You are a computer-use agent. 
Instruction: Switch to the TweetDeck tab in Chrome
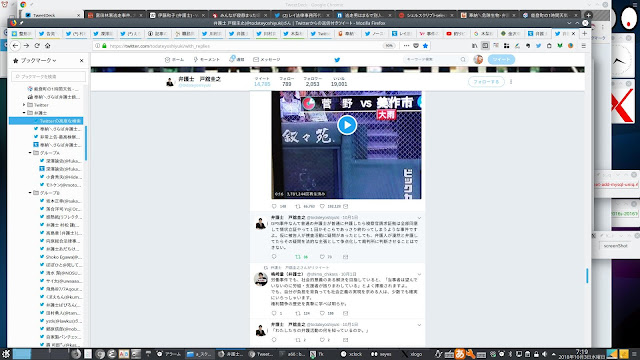pyautogui.click(x=52, y=15)
